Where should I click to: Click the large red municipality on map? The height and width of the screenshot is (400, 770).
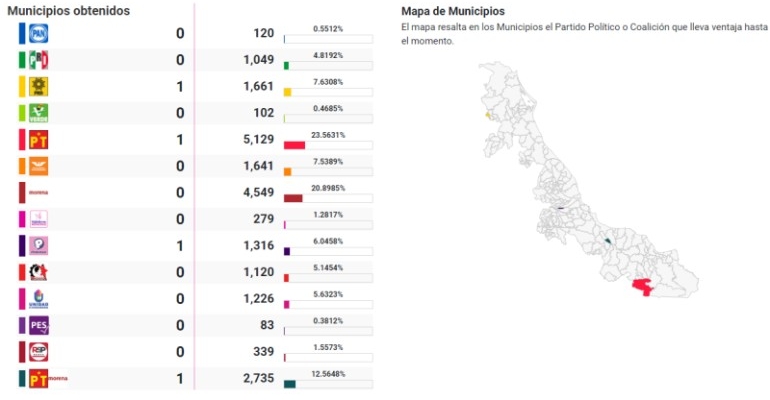[650, 287]
